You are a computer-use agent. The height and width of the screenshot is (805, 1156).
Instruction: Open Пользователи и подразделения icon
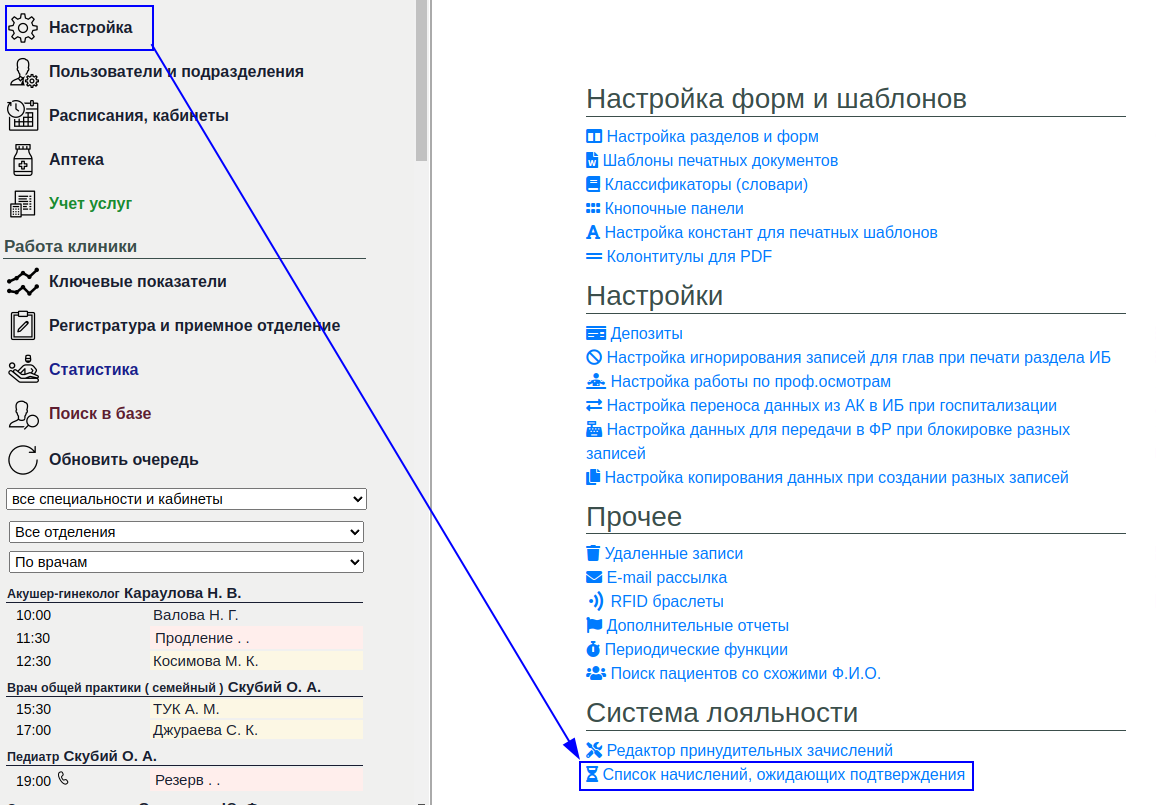[23, 72]
